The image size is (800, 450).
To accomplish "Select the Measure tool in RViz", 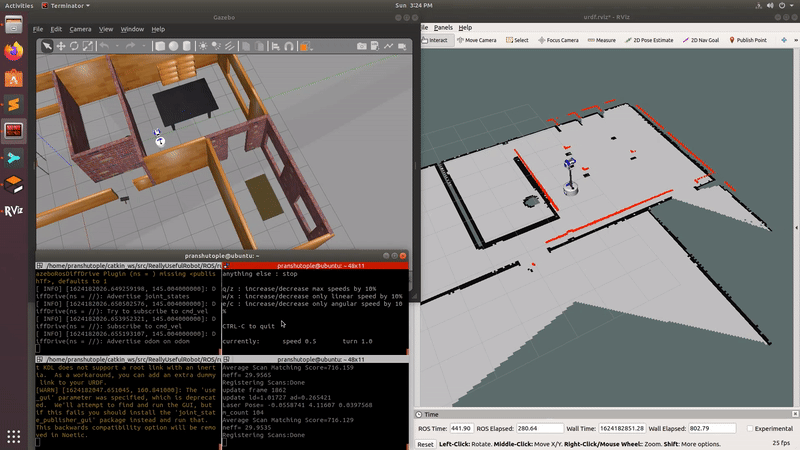I will click(602, 40).
